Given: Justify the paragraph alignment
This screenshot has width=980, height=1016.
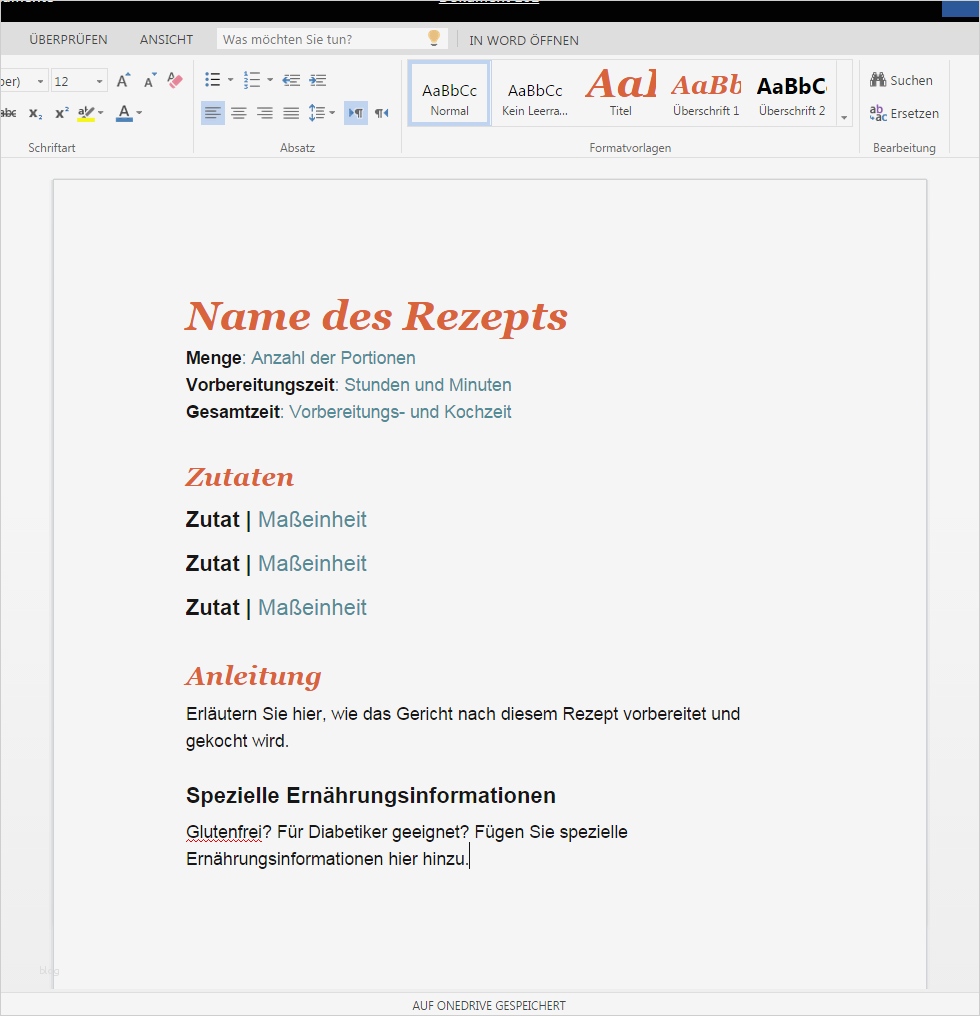Looking at the screenshot, I should pos(290,113).
